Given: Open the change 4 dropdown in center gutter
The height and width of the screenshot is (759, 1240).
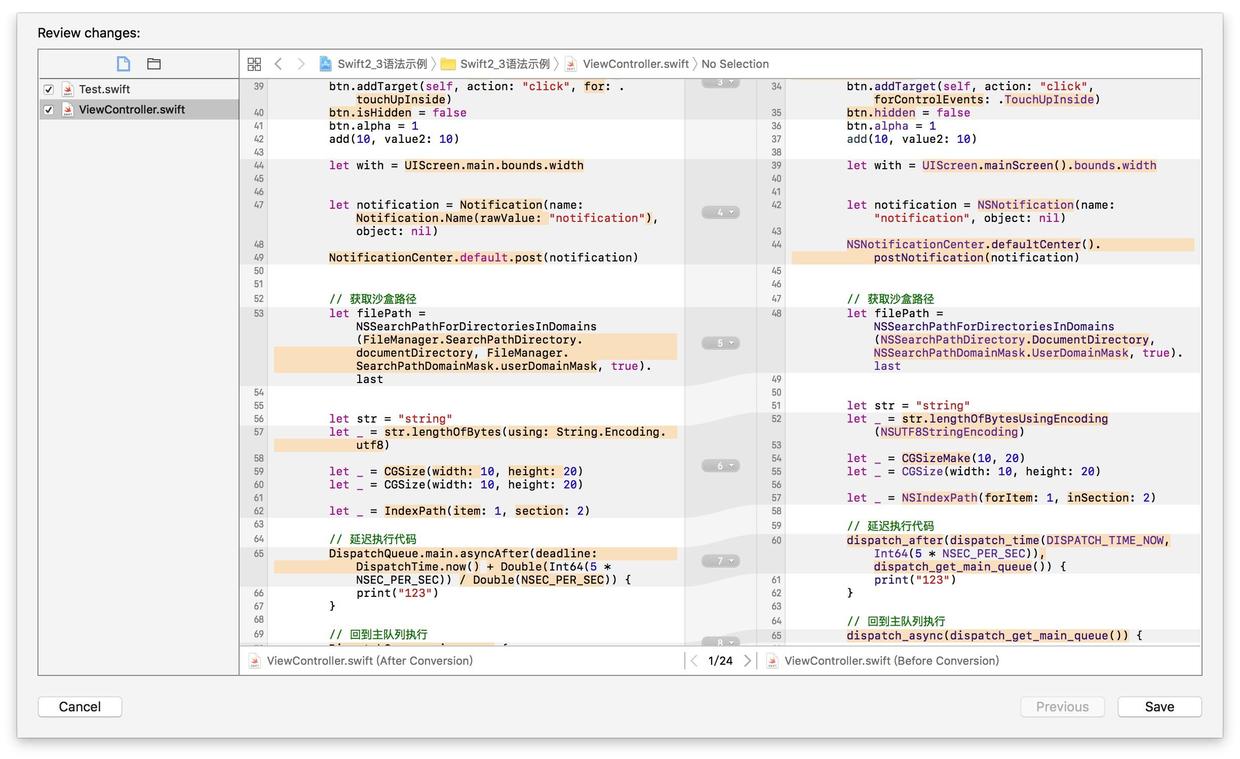Looking at the screenshot, I should tap(720, 212).
